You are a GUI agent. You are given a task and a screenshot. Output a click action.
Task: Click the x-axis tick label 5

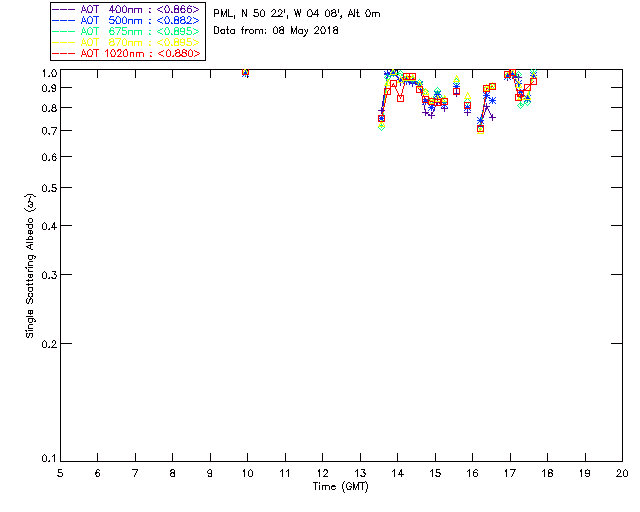click(x=60, y=472)
